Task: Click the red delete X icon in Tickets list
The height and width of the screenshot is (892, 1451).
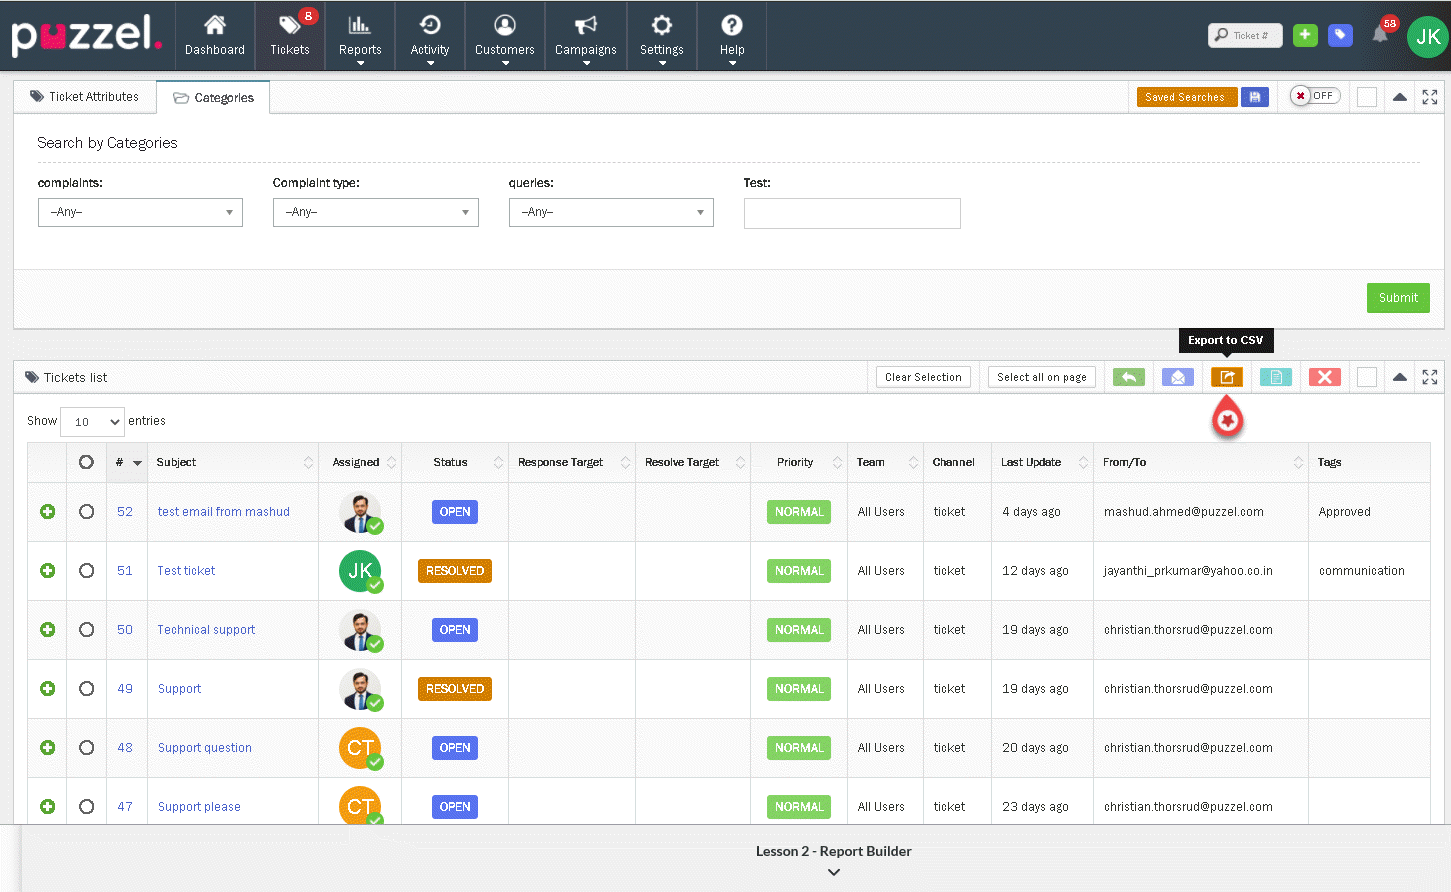Action: coord(1324,377)
